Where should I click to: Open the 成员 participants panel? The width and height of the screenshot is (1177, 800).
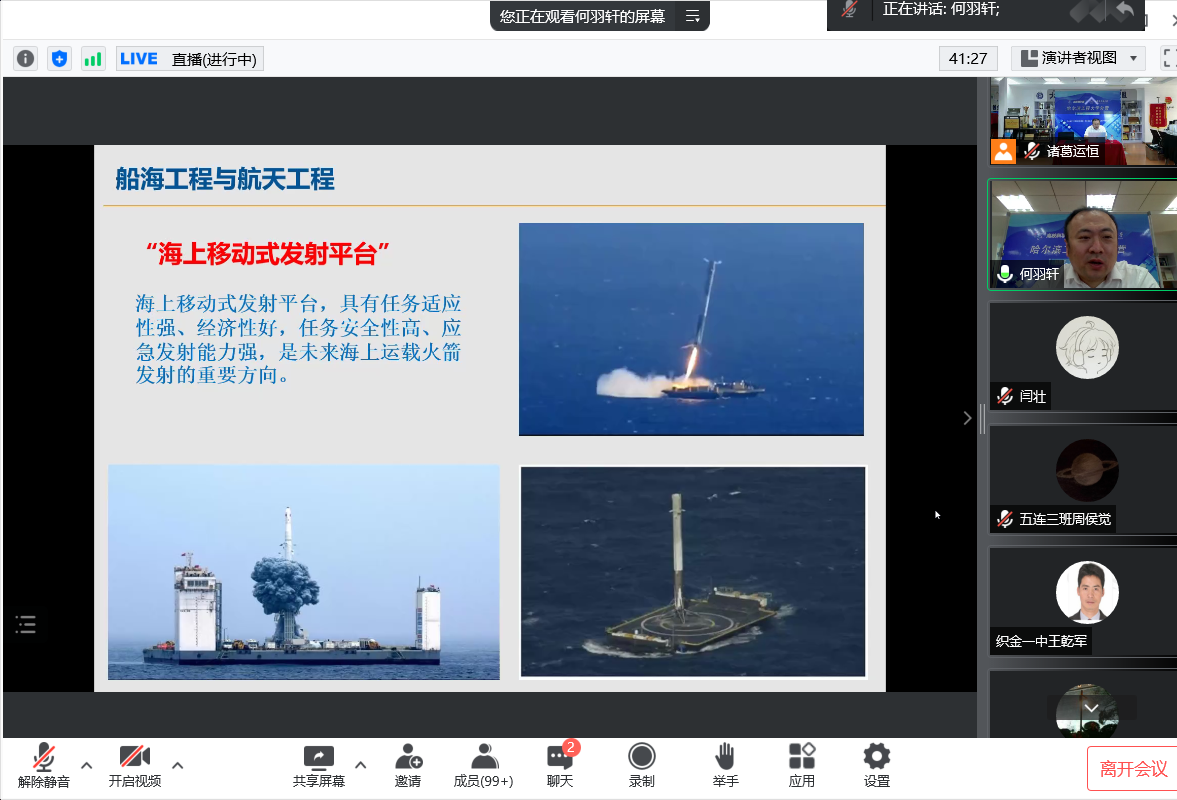point(483,765)
